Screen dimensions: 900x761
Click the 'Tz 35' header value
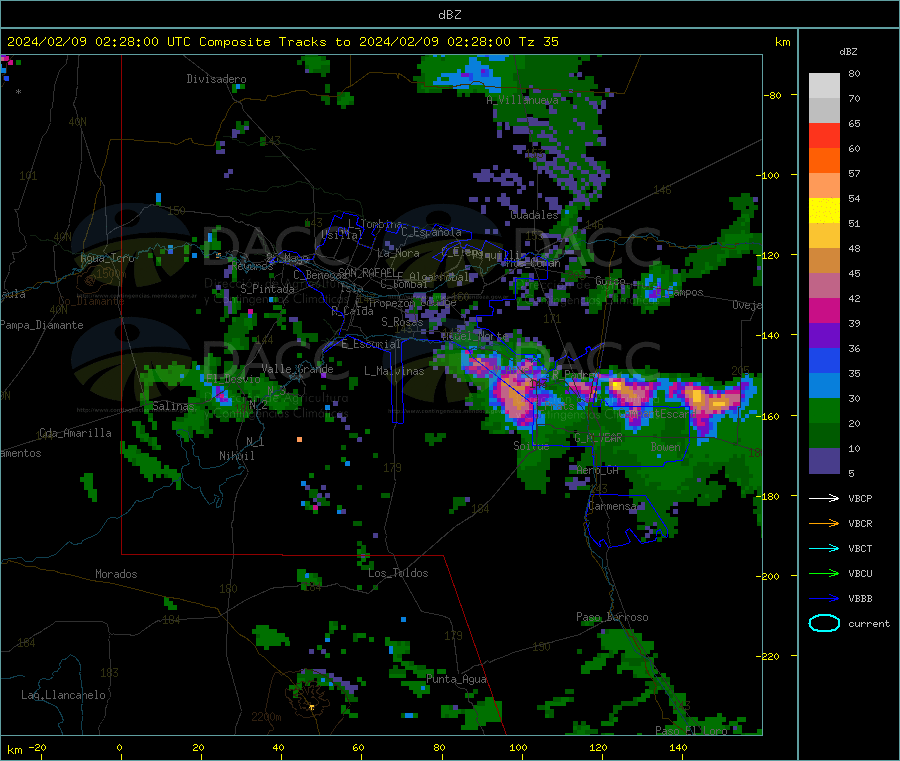click(x=538, y=42)
